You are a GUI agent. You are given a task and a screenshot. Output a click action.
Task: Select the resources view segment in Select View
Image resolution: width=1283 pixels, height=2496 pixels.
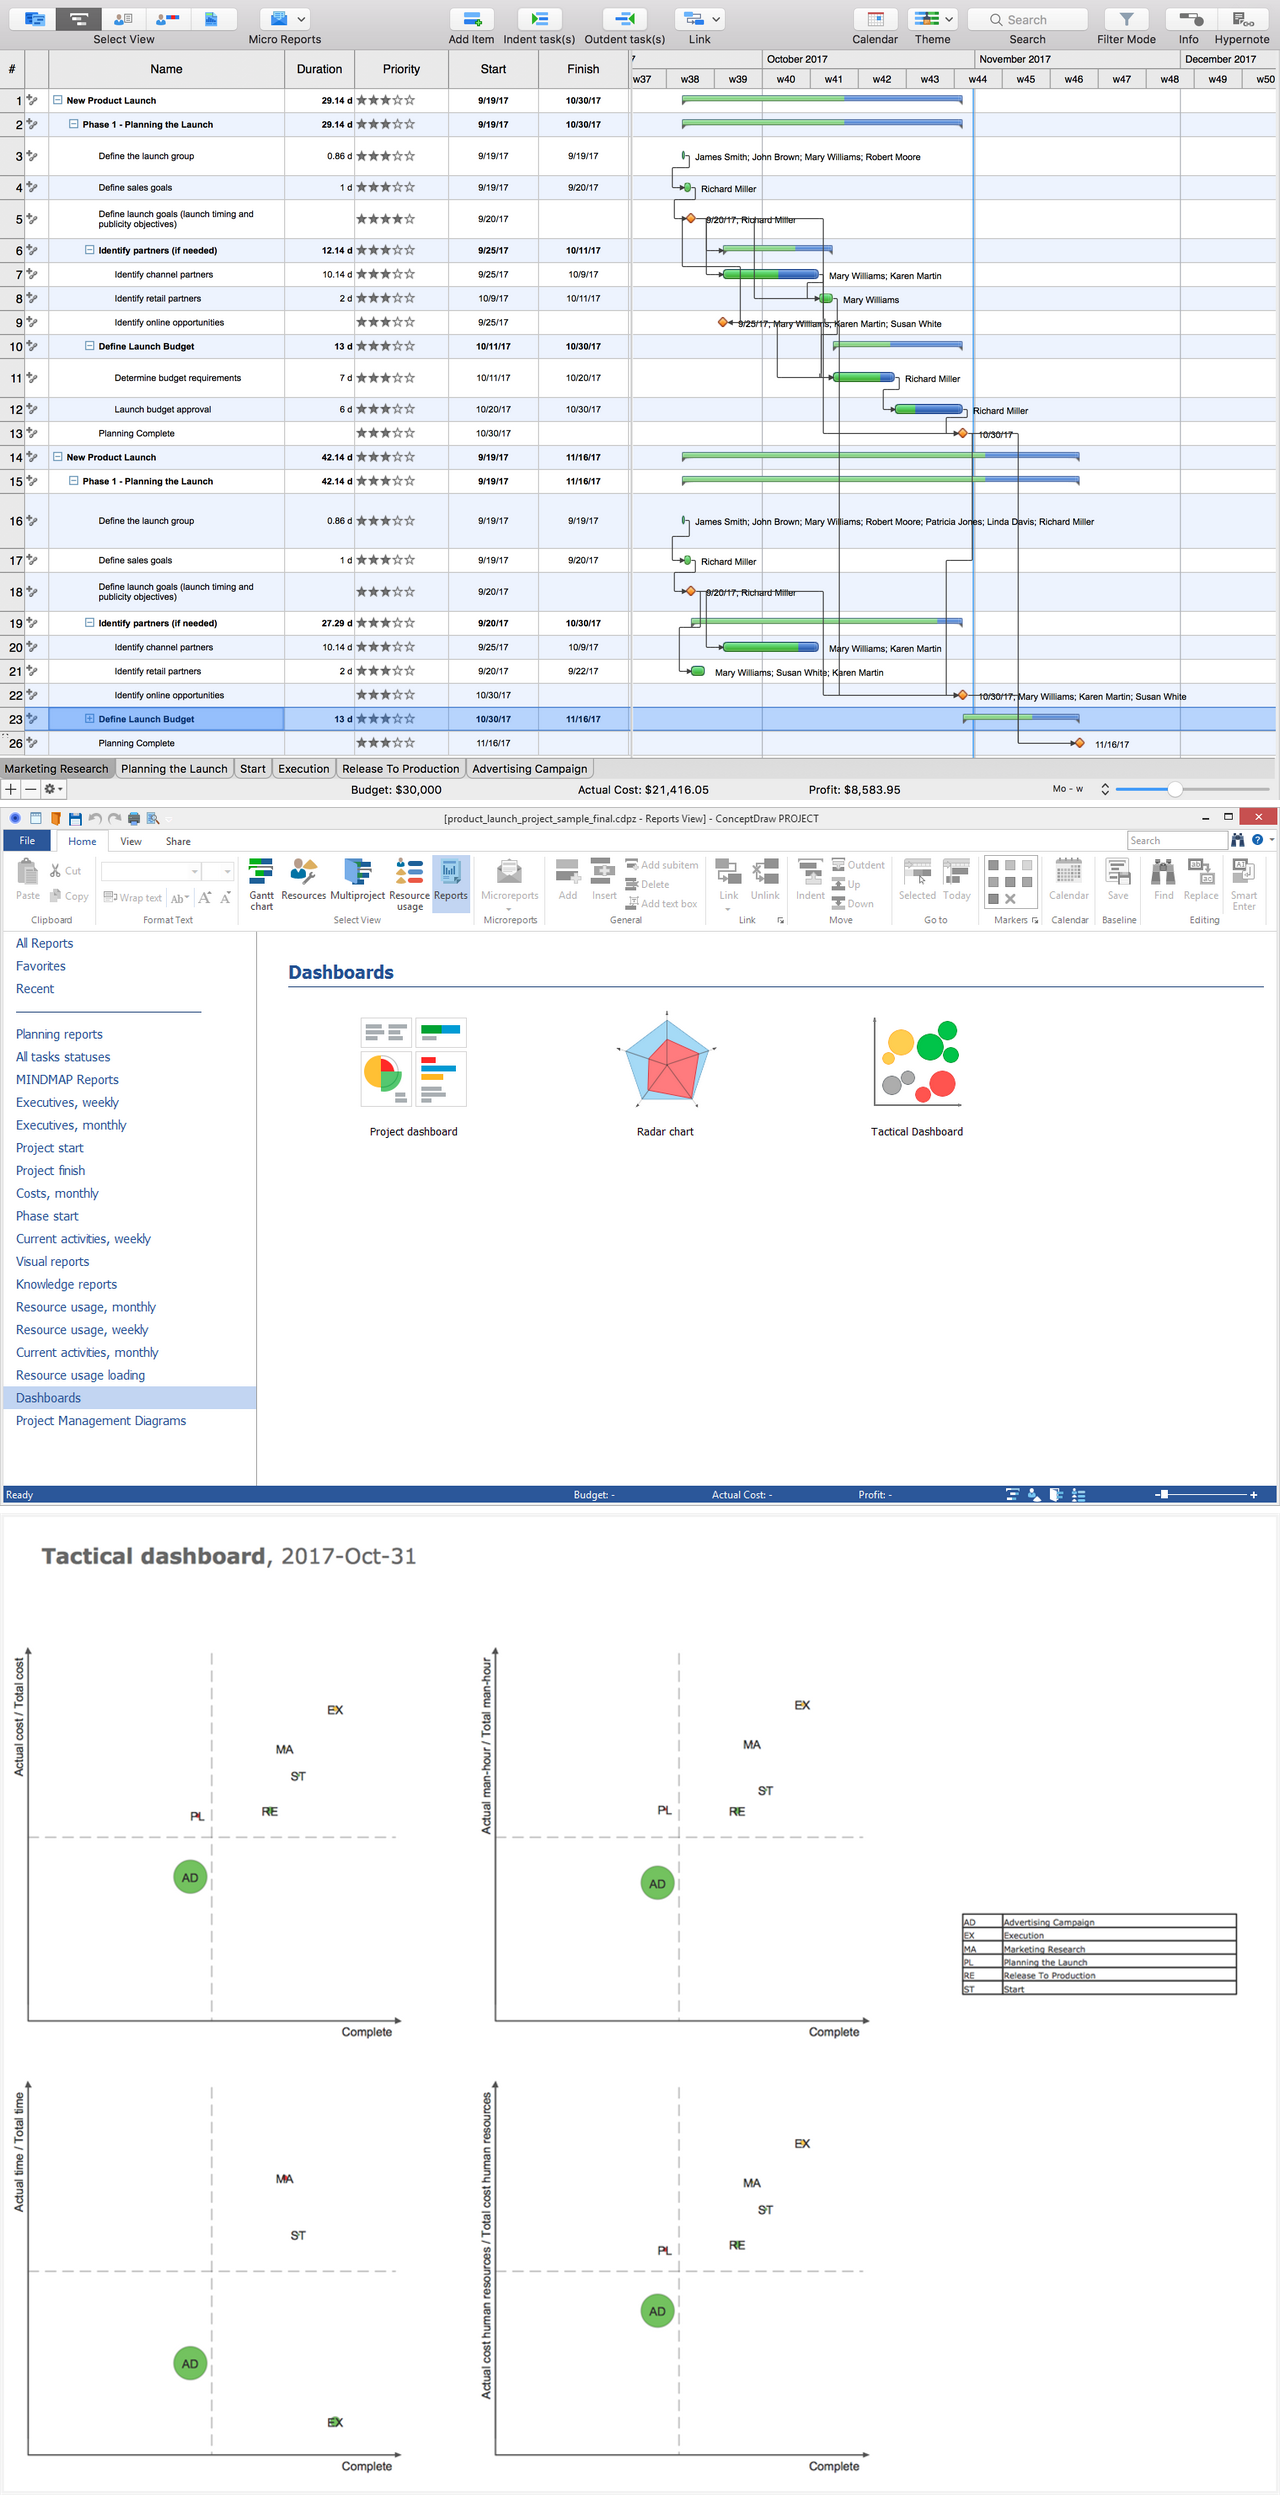[x=123, y=19]
